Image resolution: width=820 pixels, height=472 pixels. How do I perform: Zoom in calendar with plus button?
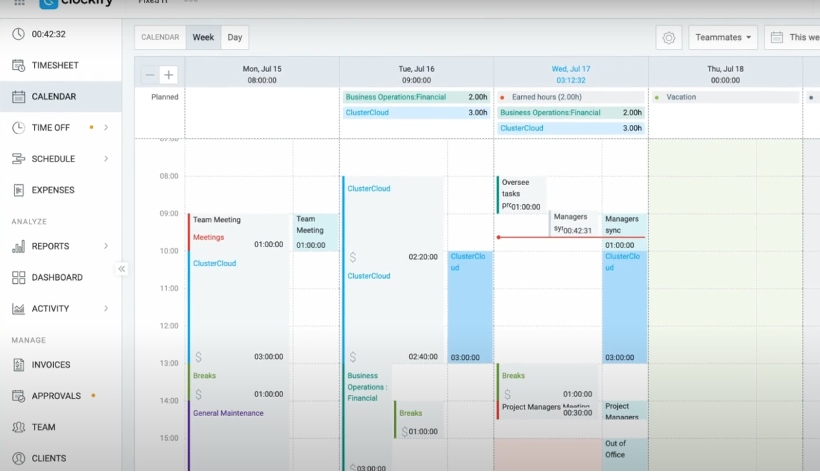168,75
